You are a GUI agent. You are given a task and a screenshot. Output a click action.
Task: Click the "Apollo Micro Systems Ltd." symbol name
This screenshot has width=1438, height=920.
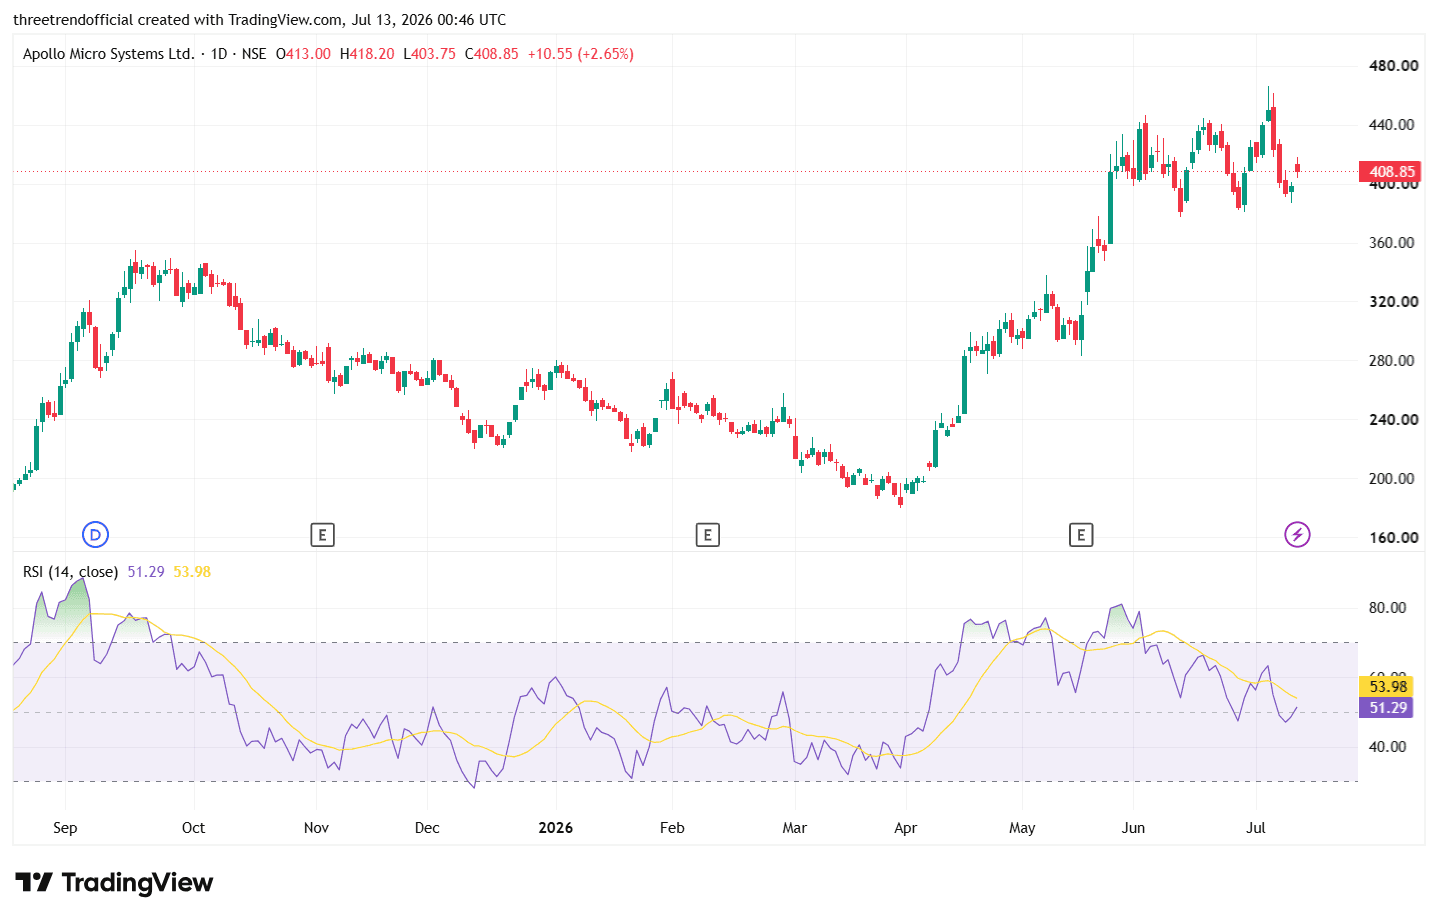[109, 54]
